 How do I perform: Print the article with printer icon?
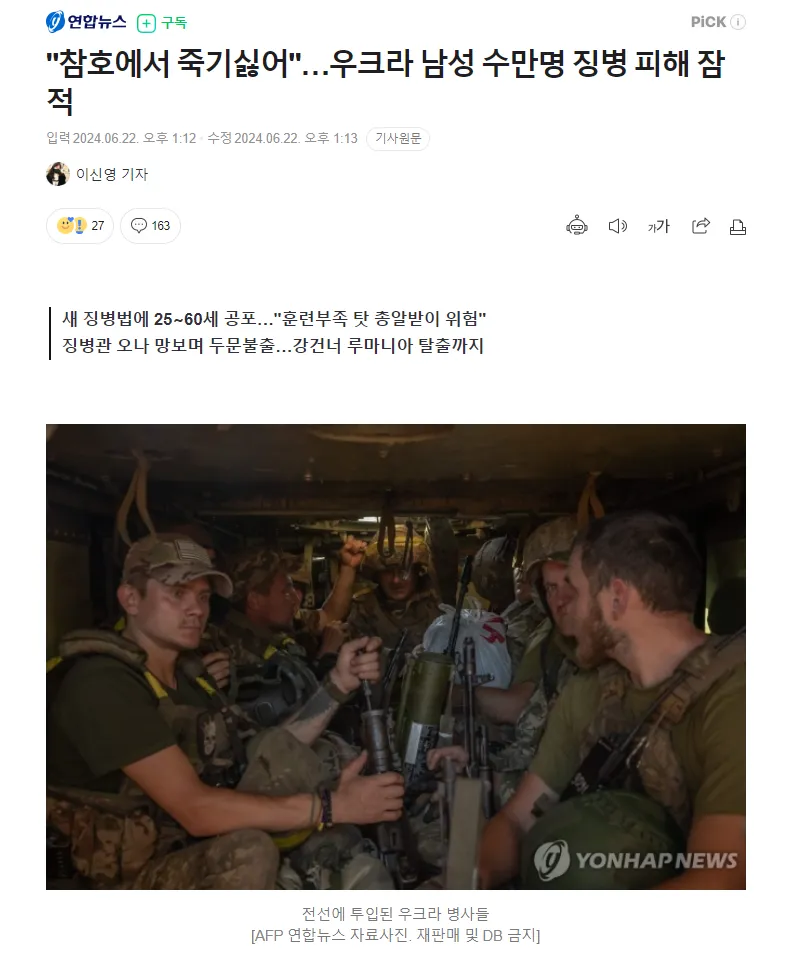click(737, 227)
